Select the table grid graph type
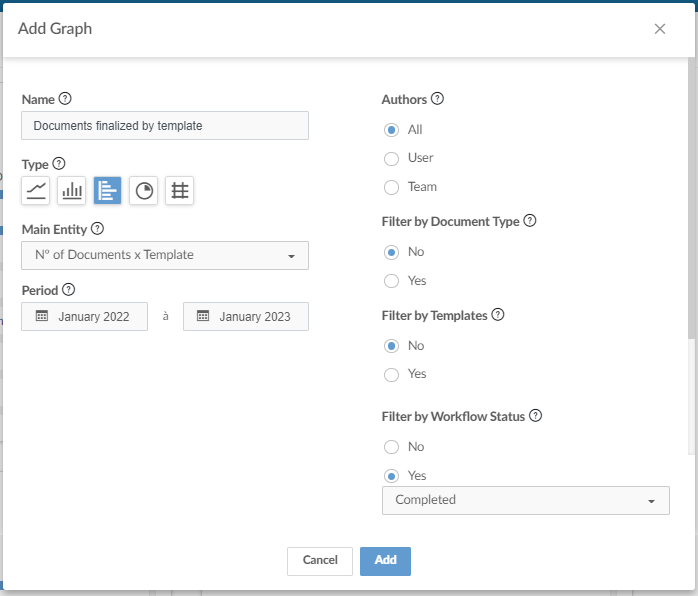 (179, 191)
